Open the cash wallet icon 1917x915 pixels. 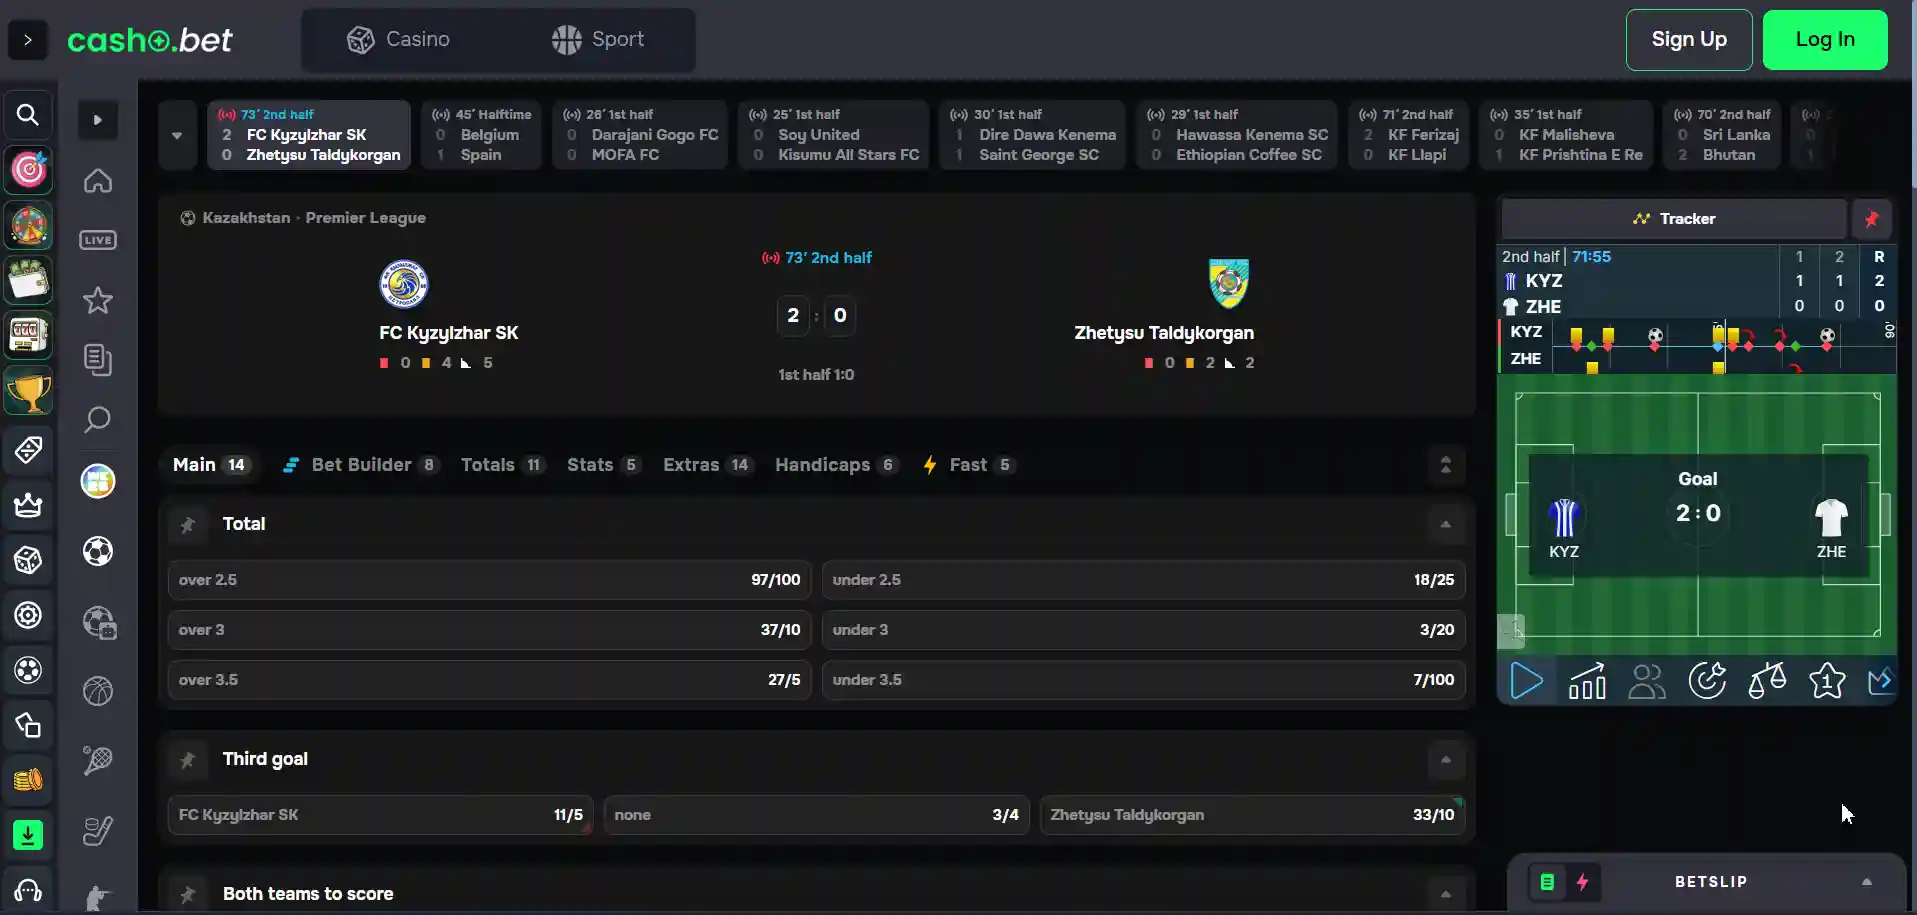[x=28, y=280]
